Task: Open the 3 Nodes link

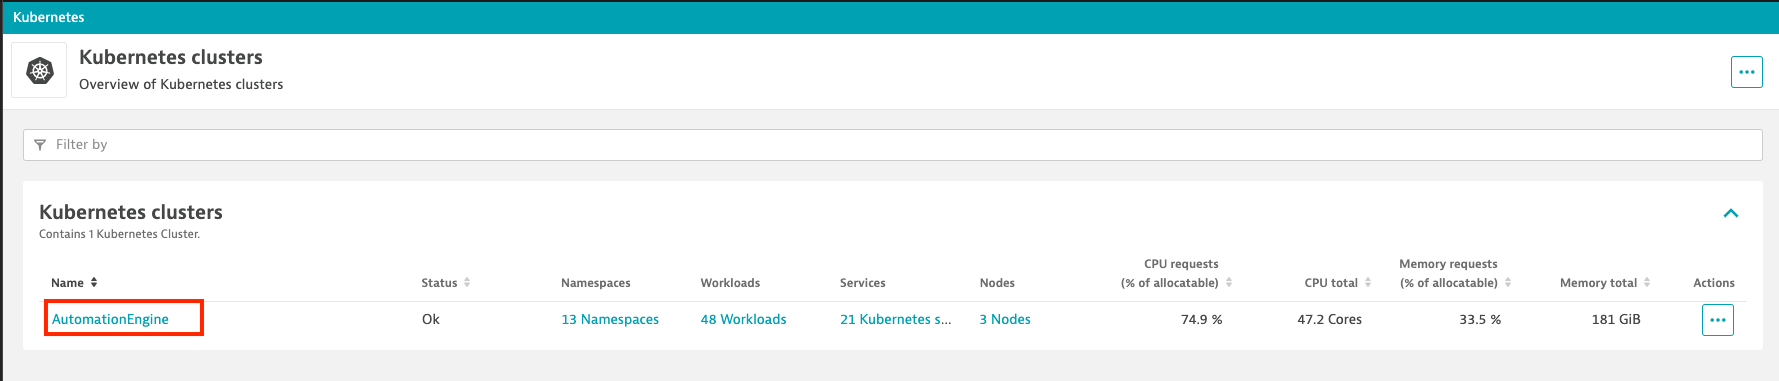Action: pyautogui.click(x=1005, y=319)
